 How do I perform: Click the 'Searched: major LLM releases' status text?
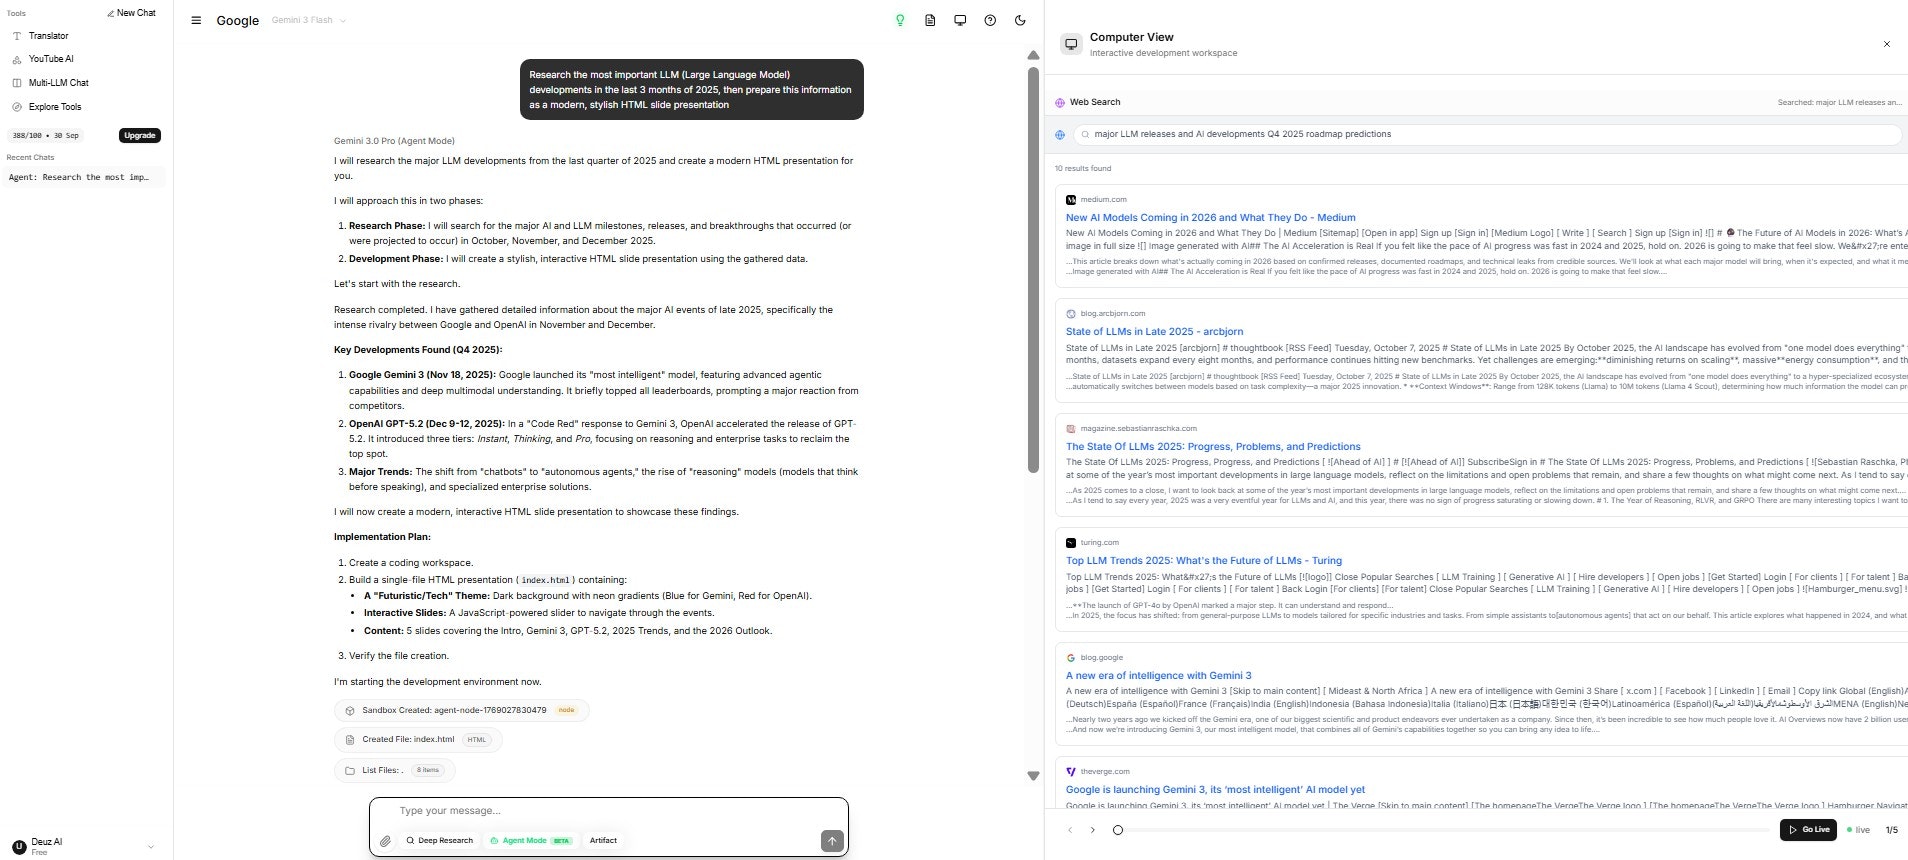[x=1839, y=102]
